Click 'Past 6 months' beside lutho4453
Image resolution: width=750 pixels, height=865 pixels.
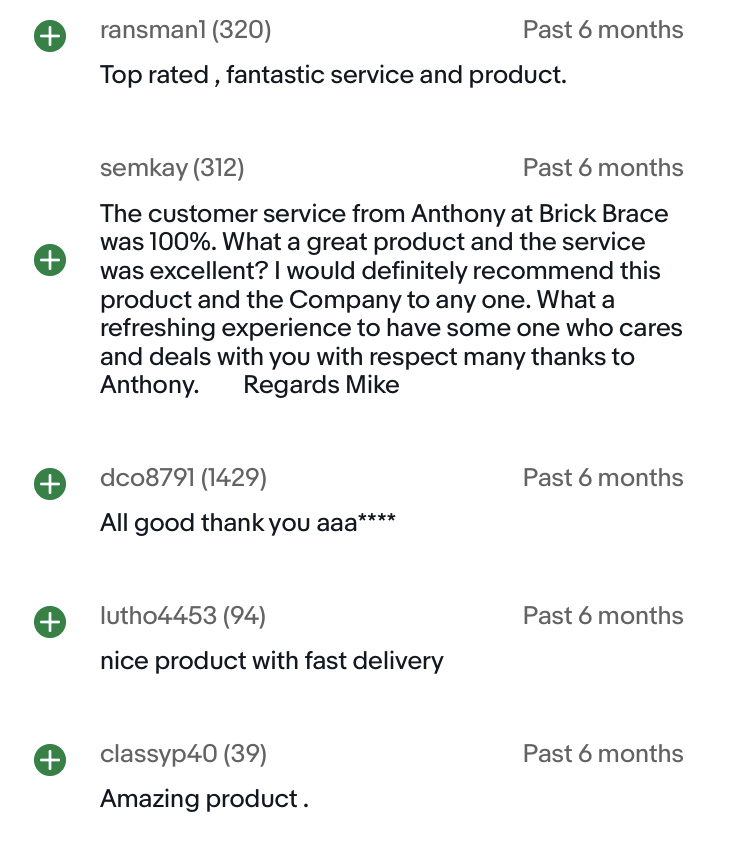(603, 615)
